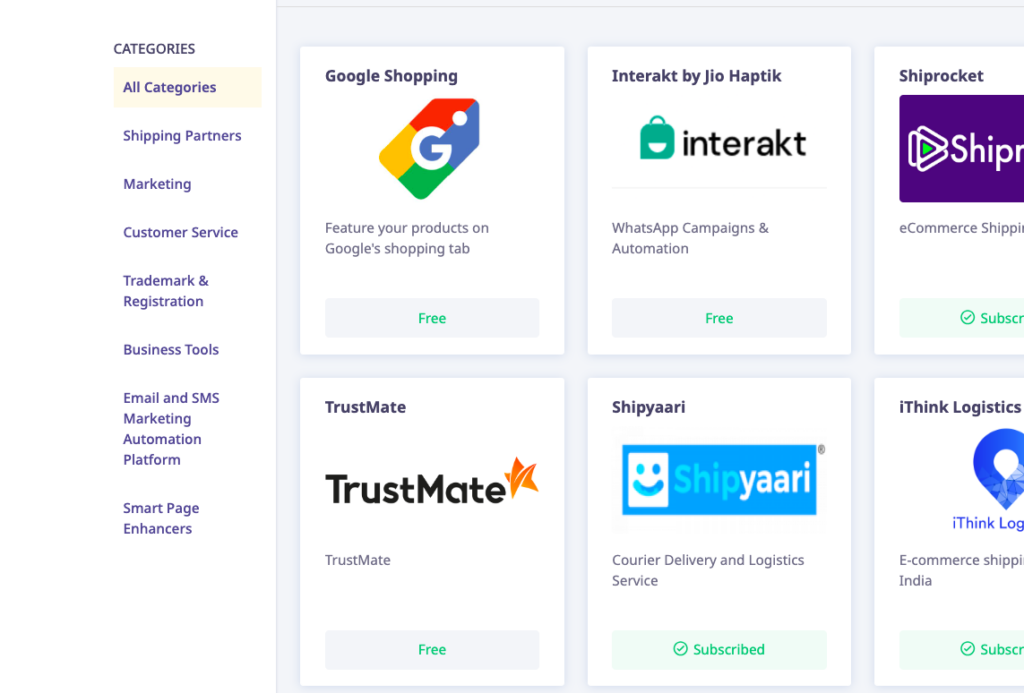This screenshot has width=1024, height=693.
Task: Click the Shipyaari blue logo
Action: 719,480
